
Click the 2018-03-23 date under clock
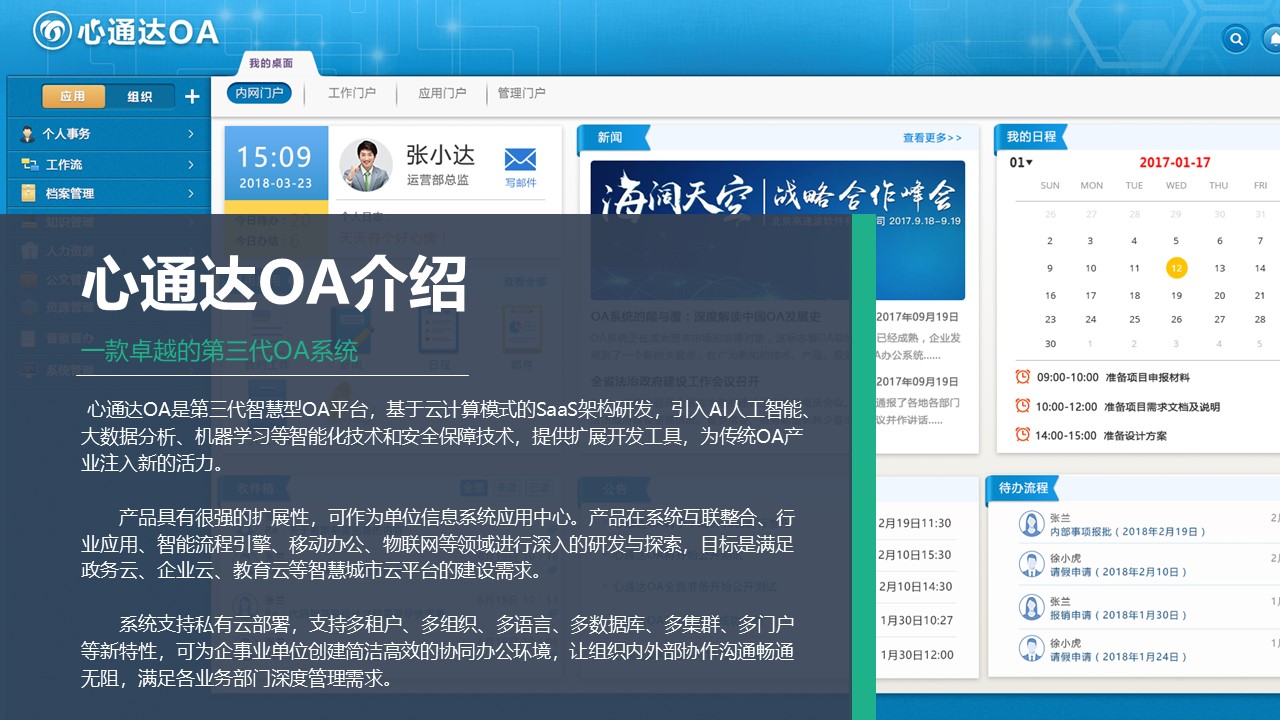[x=276, y=184]
